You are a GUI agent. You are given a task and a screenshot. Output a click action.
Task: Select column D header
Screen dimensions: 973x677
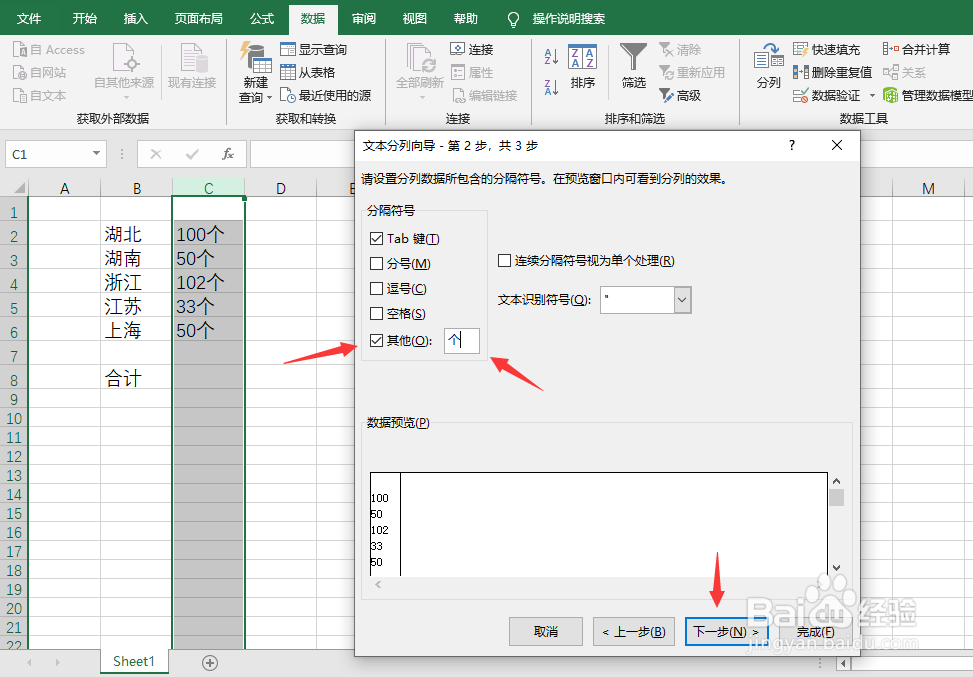click(x=280, y=188)
